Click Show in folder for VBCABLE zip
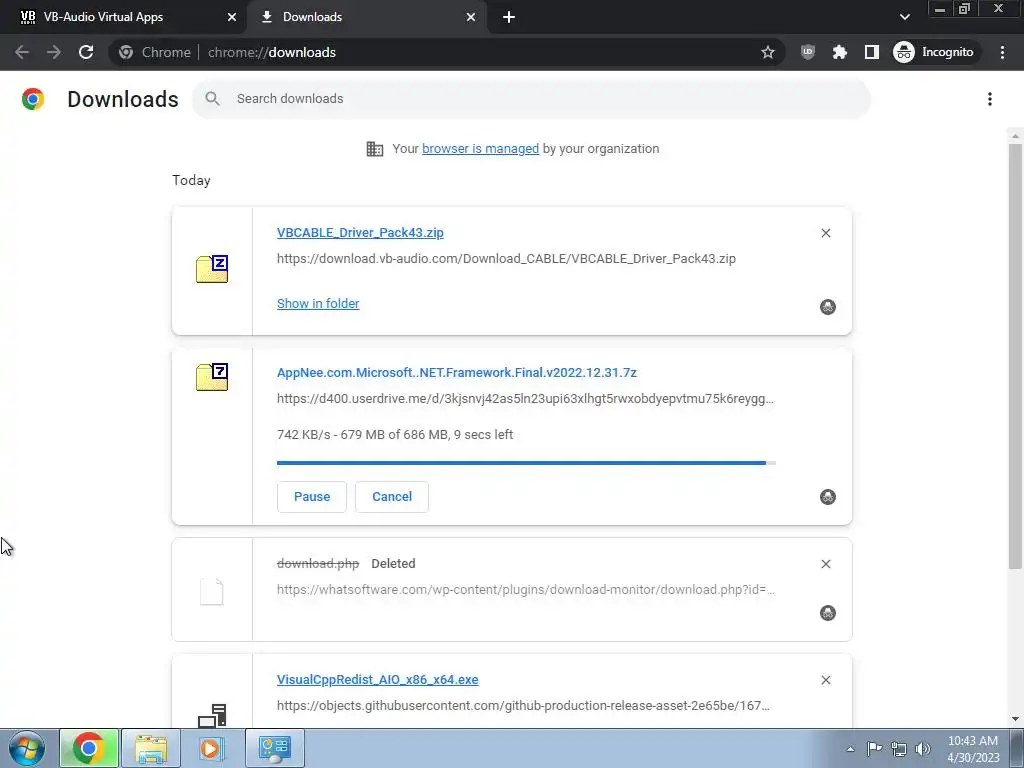Image resolution: width=1024 pixels, height=768 pixels. point(318,304)
